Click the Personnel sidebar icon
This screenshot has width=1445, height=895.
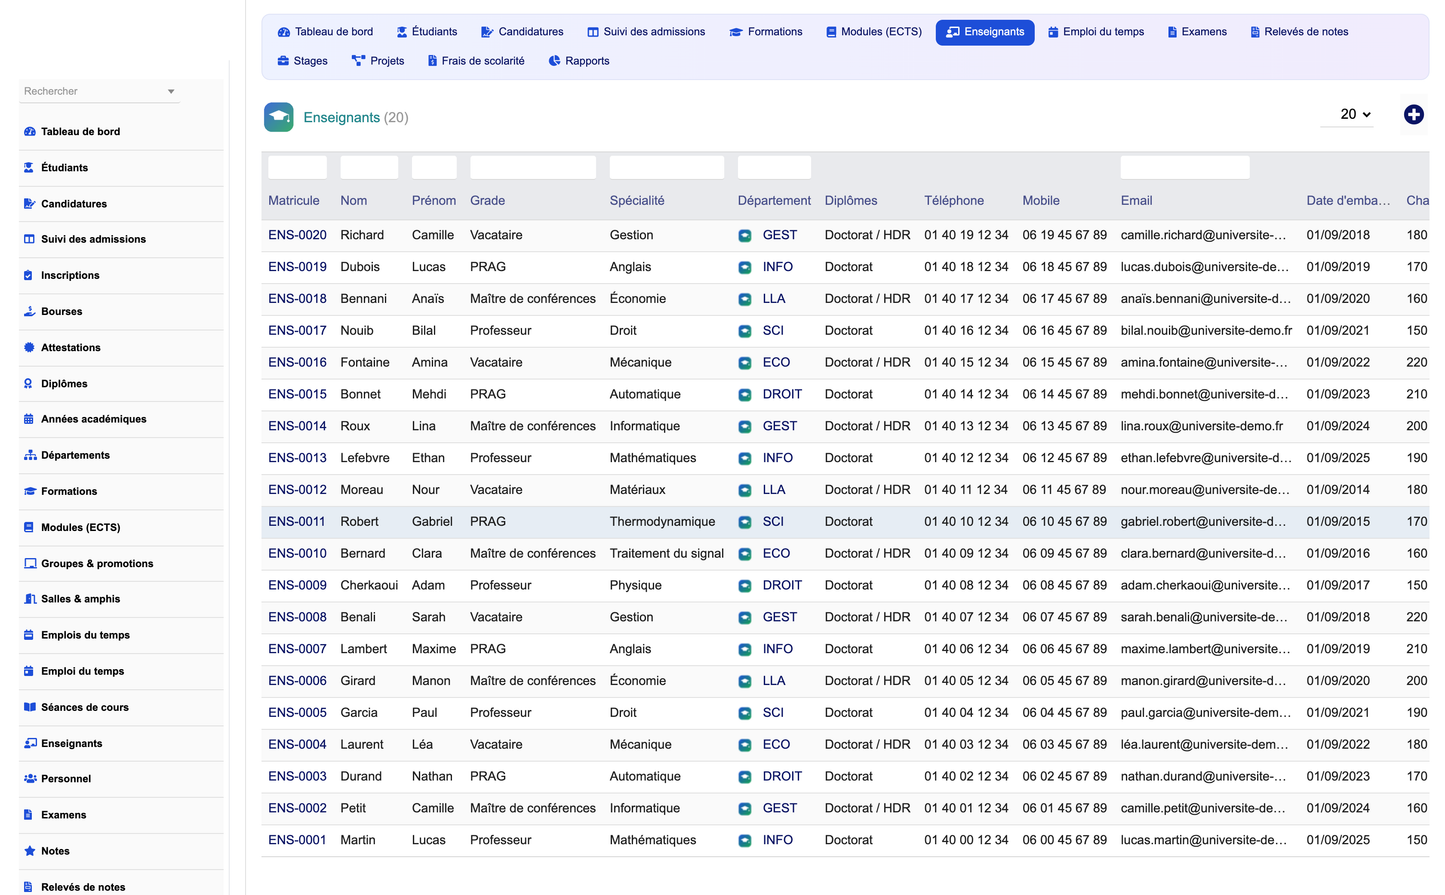point(30,779)
